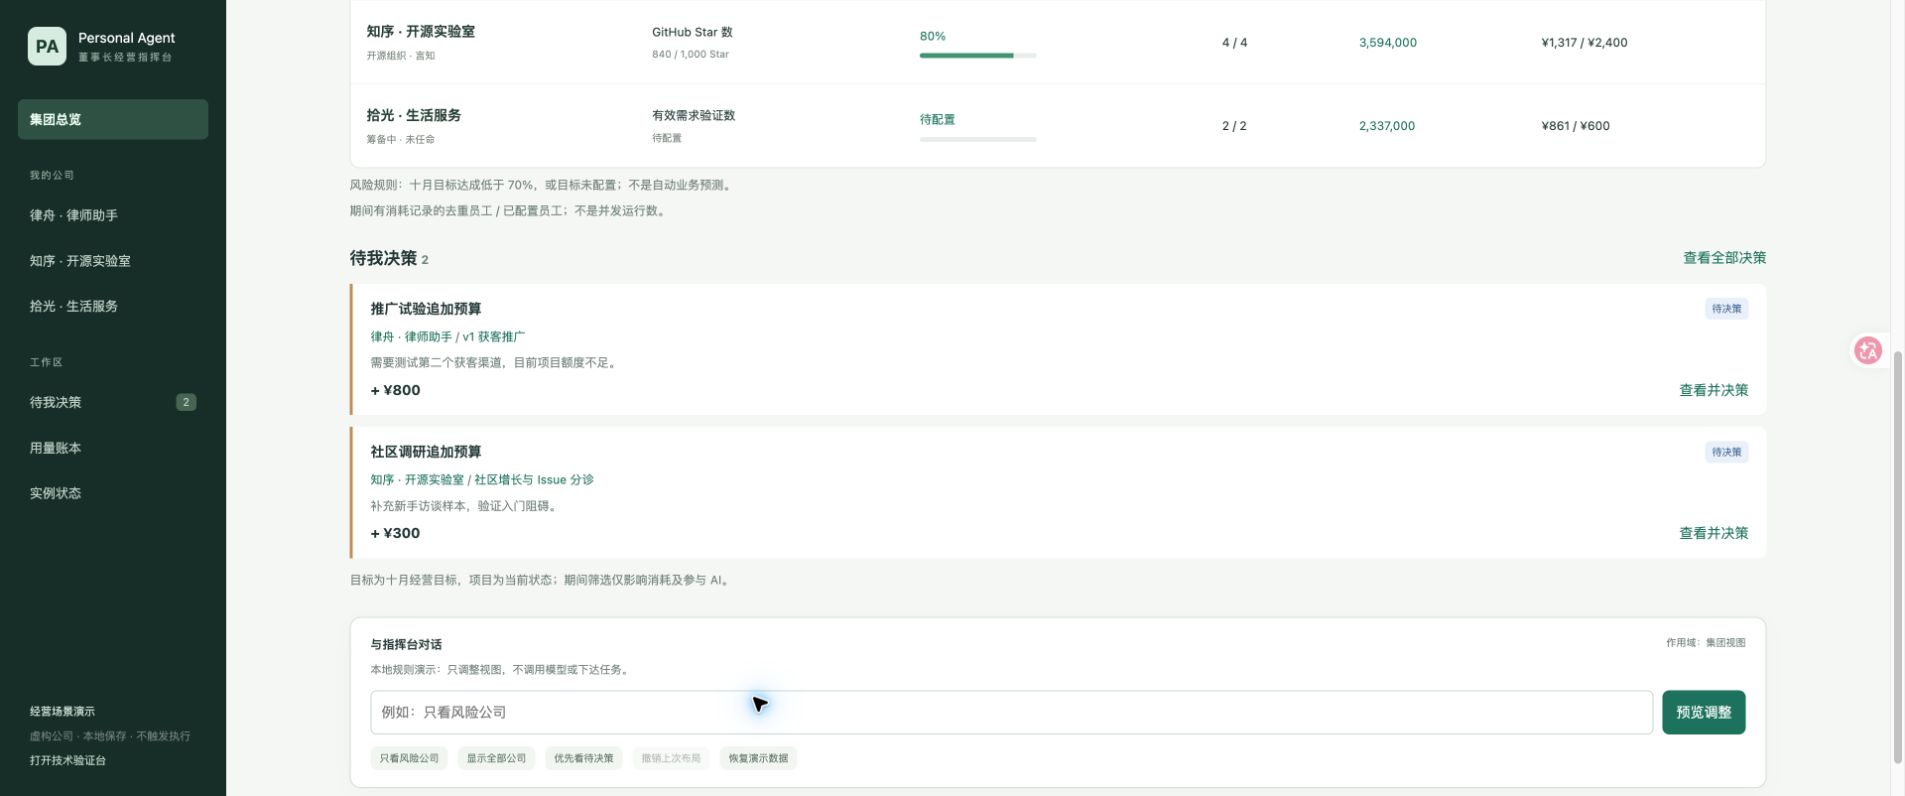Click the 拾光 · 生活服务 table row name
Viewport: 1905px width, 796px height.
pyautogui.click(x=414, y=115)
